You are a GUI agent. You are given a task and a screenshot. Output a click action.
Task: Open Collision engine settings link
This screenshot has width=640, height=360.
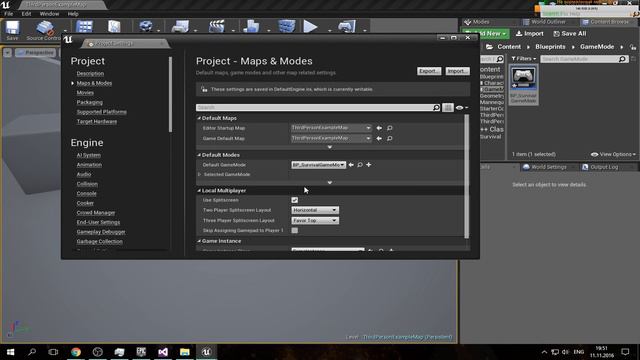[87, 184]
